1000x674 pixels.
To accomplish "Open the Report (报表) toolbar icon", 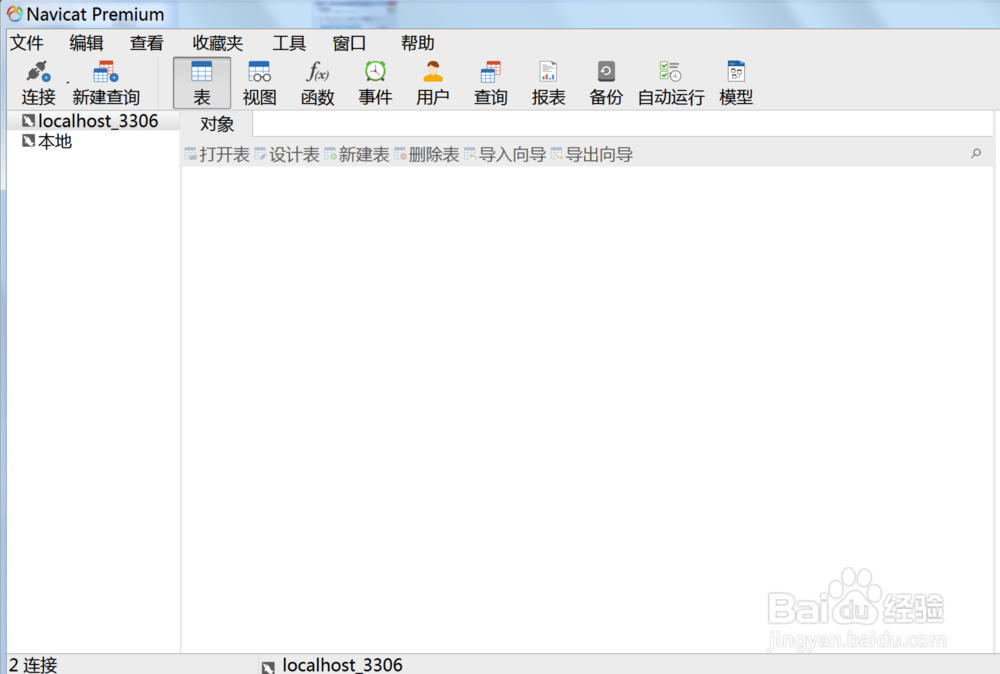I will pyautogui.click(x=548, y=71).
